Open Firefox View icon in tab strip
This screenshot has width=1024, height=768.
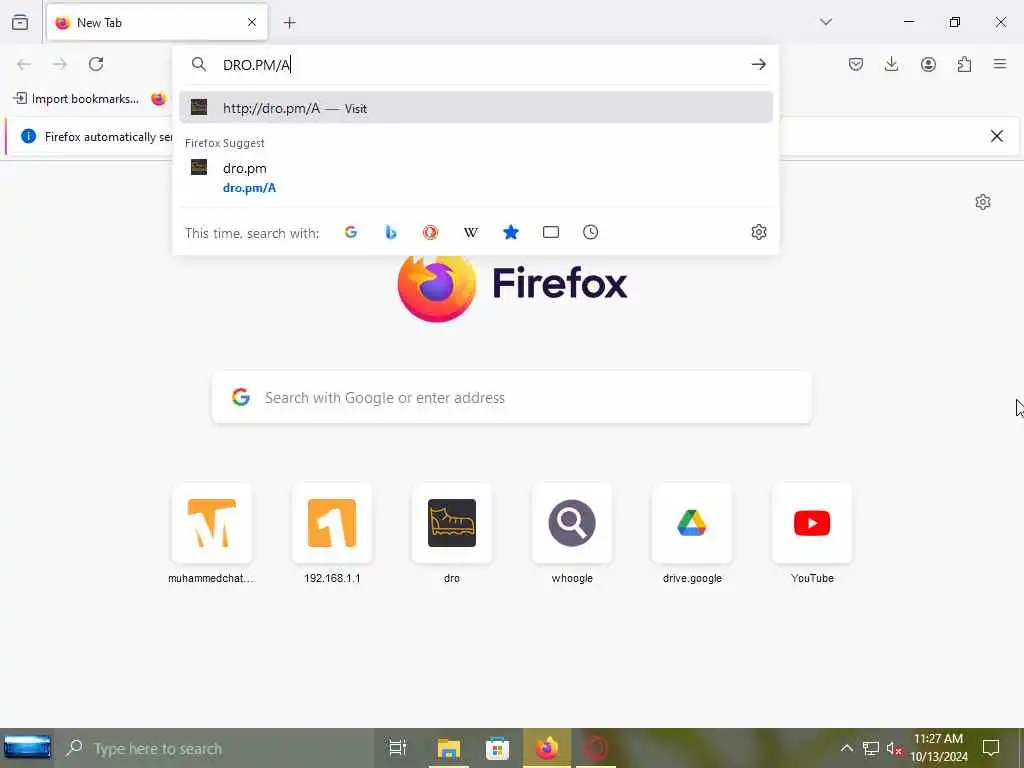(x=20, y=23)
